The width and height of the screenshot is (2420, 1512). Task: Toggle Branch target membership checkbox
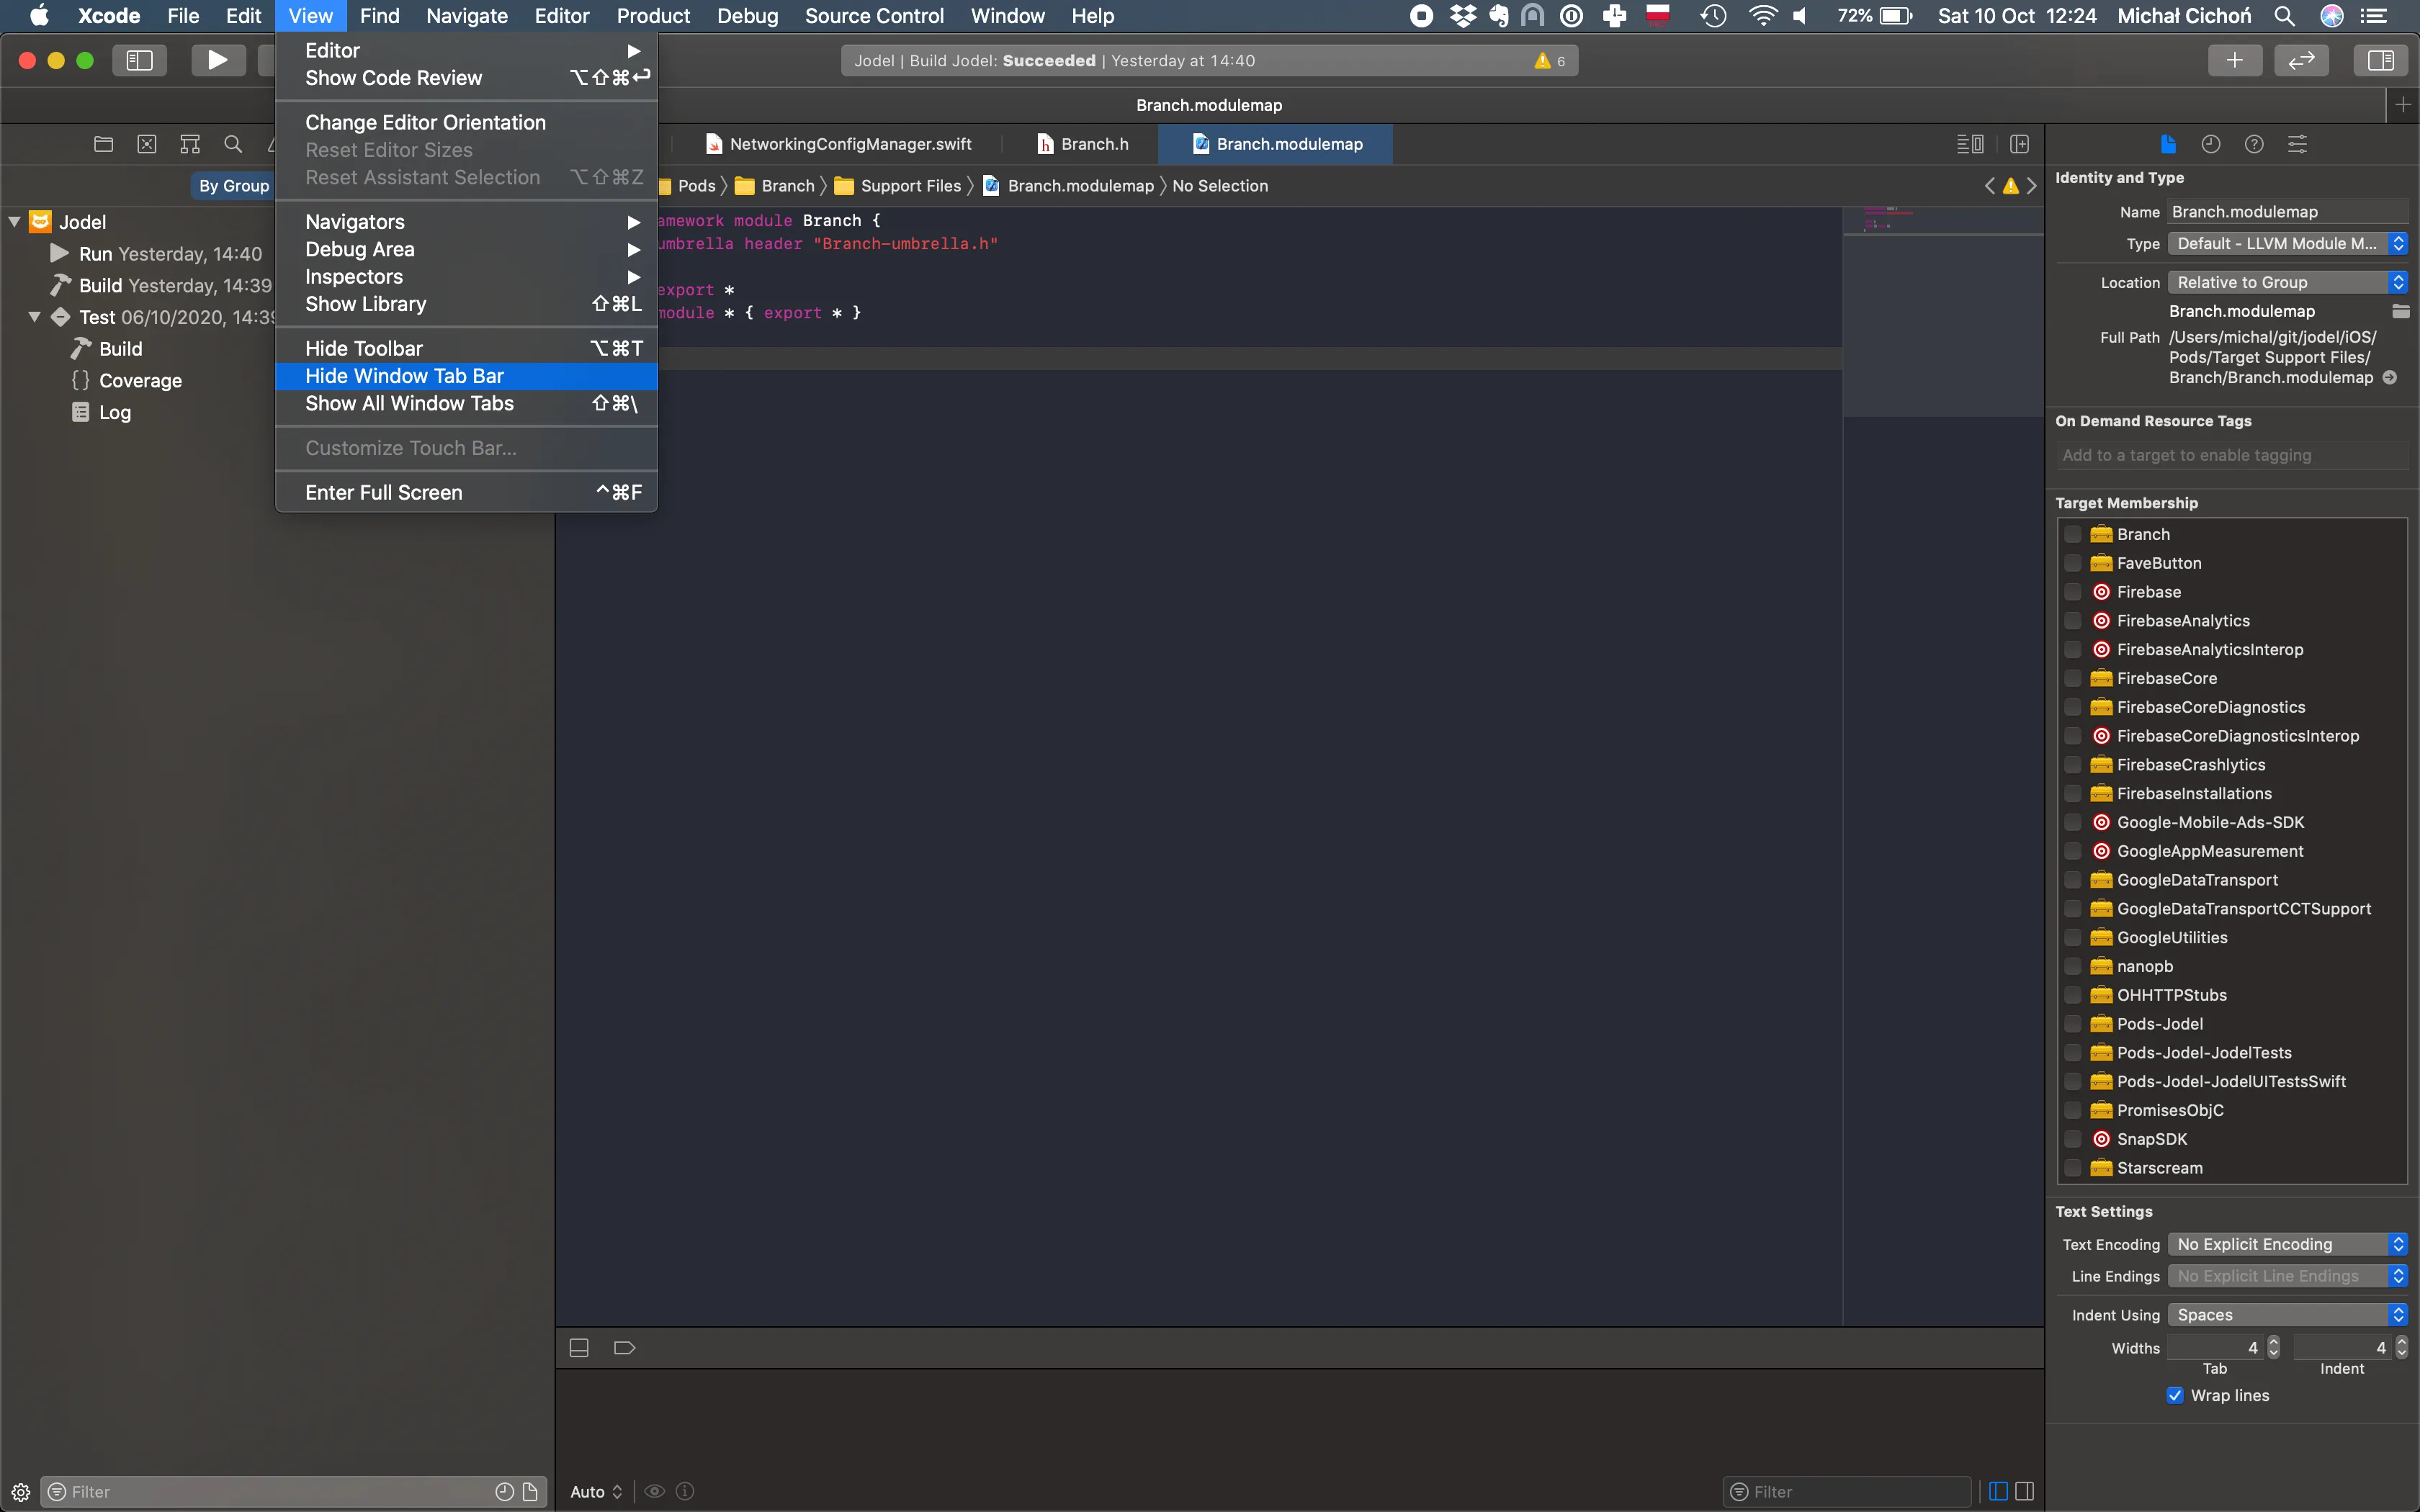[2073, 534]
